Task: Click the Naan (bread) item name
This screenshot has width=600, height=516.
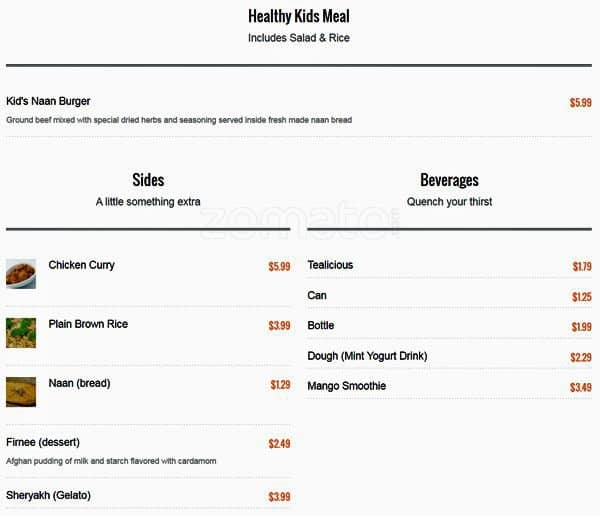Action: (x=79, y=383)
